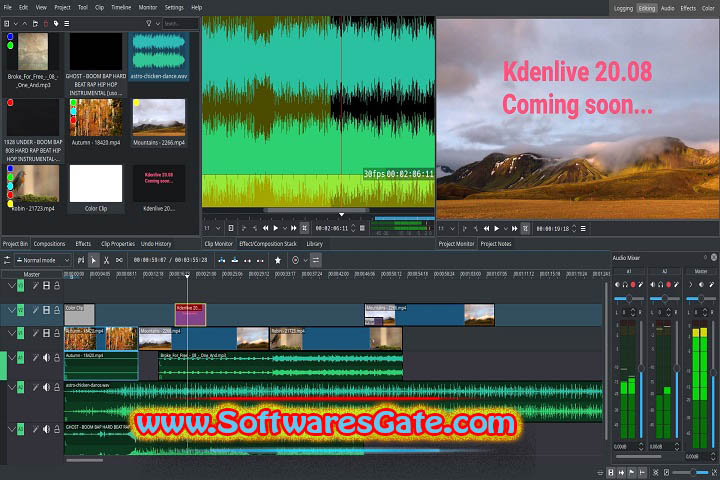
Task: Collapse video track V2 with its chevron
Action: (x=11, y=310)
